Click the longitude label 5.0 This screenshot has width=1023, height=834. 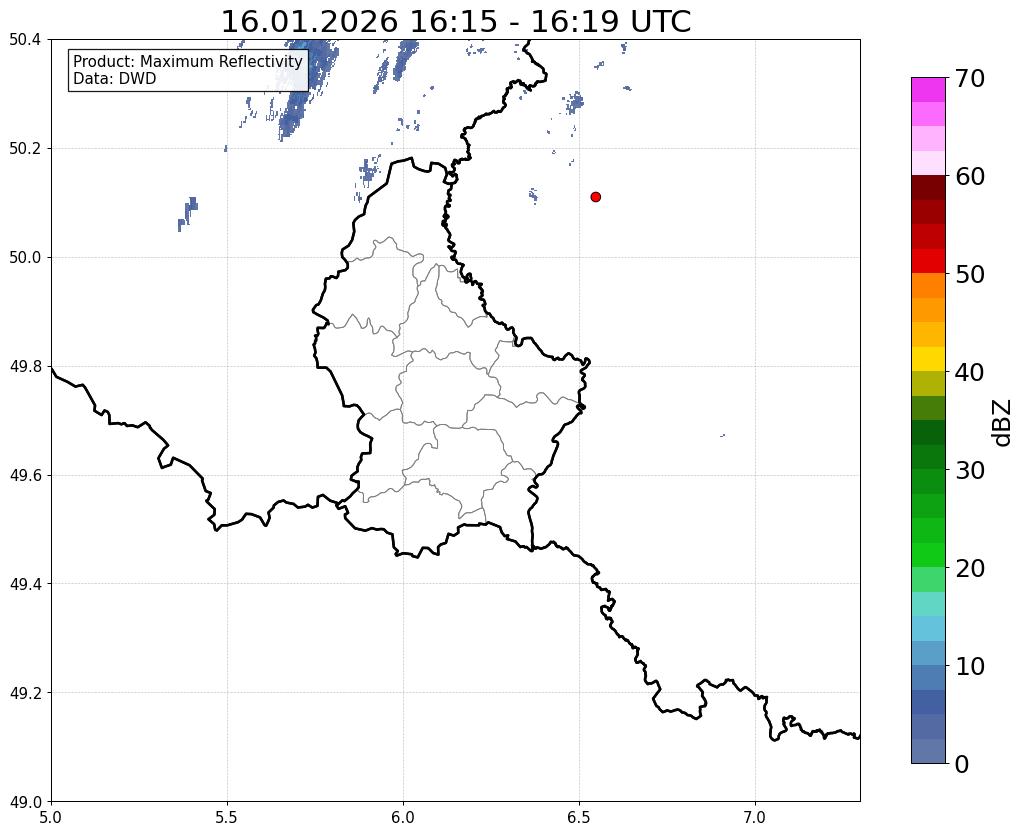tap(51, 818)
